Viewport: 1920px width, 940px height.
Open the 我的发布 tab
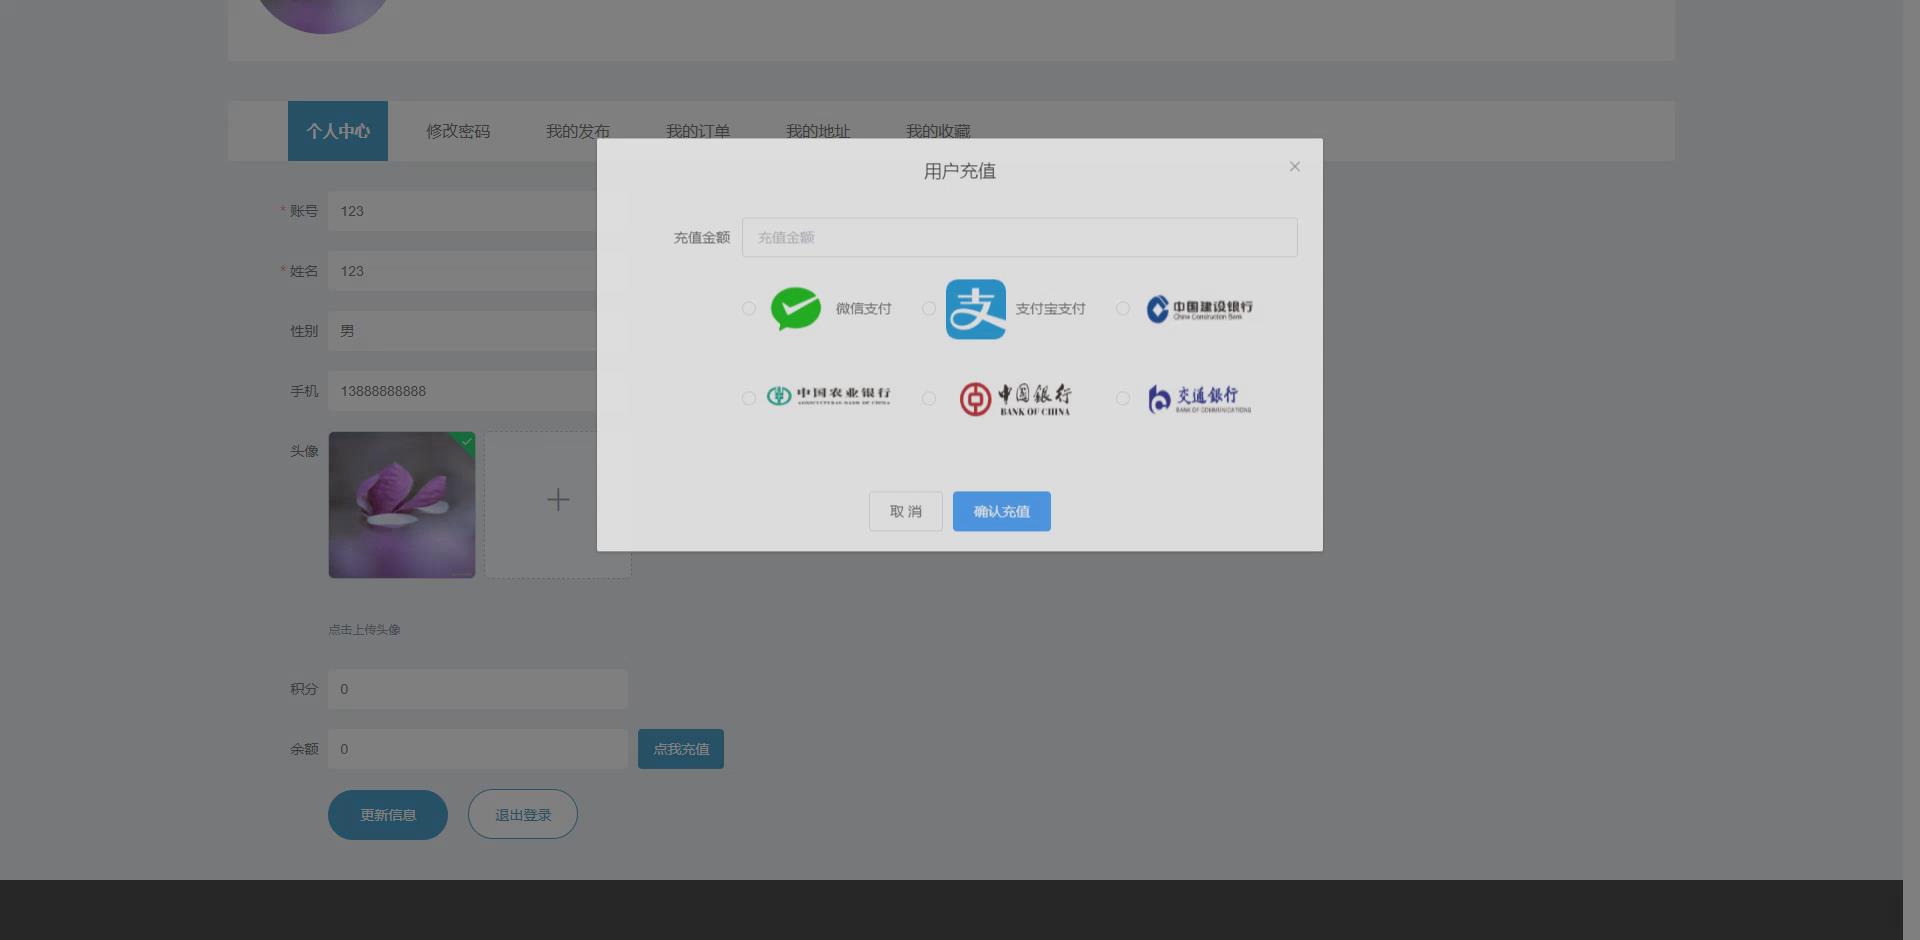[x=578, y=131]
